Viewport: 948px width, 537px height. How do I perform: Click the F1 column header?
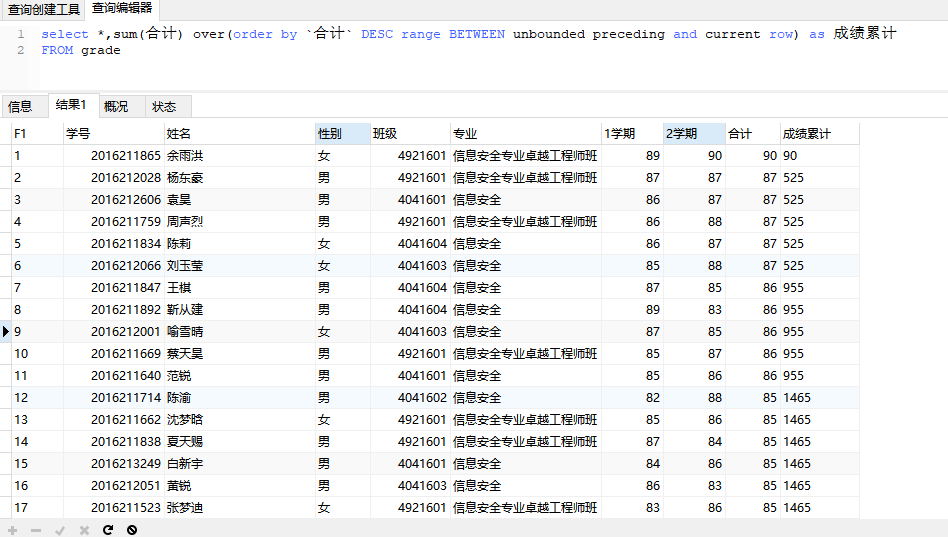pyautogui.click(x=37, y=134)
